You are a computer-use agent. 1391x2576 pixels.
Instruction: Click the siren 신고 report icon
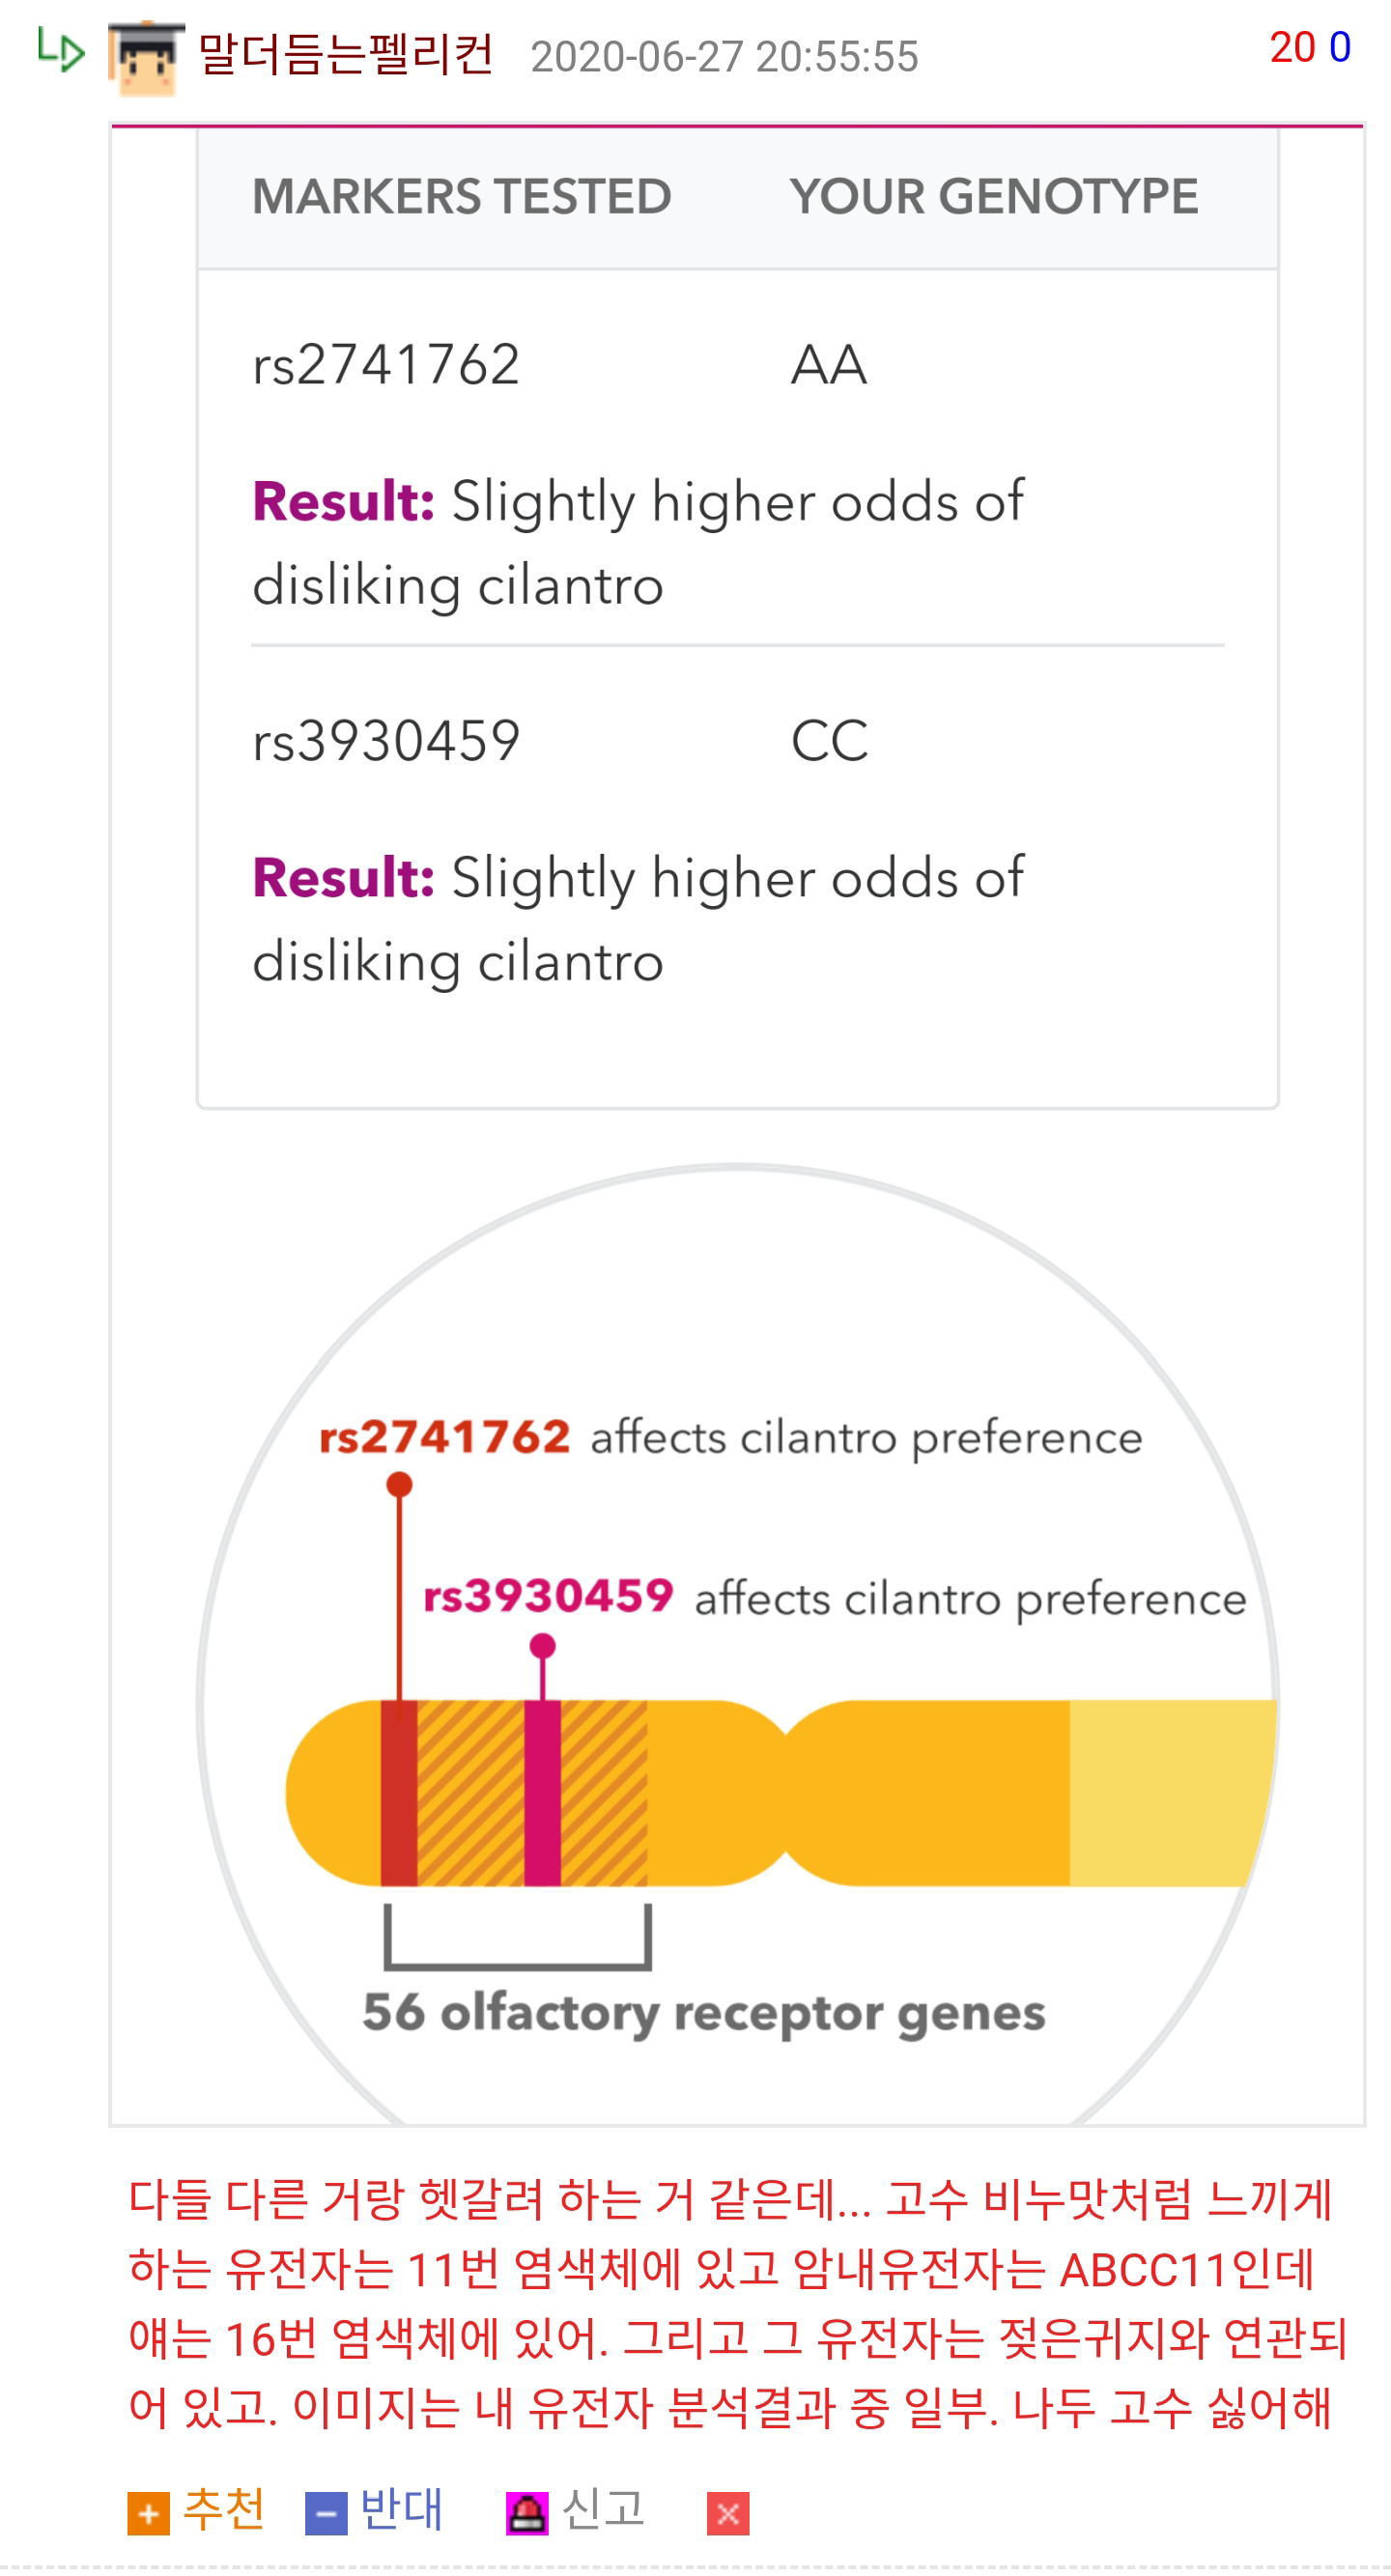[526, 2512]
